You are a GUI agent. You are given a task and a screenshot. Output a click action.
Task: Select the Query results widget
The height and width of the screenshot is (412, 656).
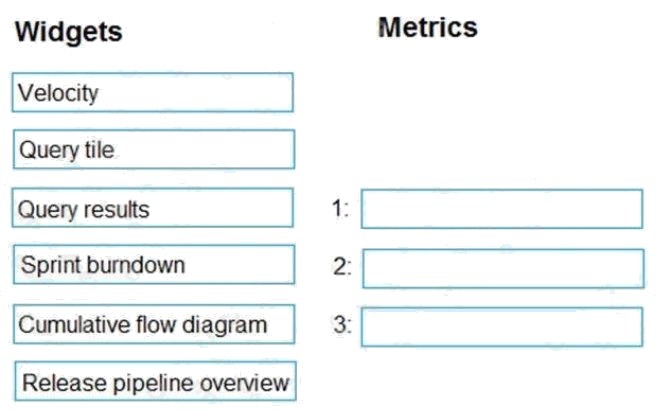[x=153, y=208]
